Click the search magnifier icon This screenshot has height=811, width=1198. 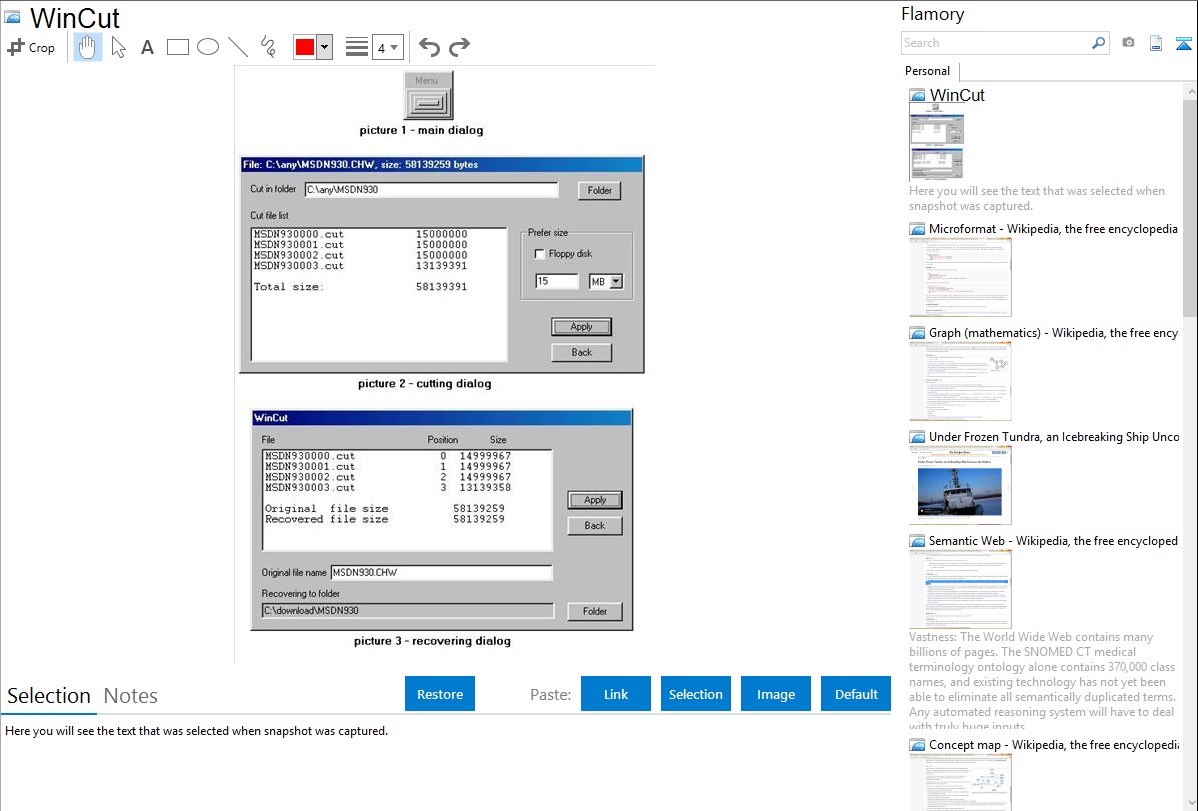tap(1099, 43)
